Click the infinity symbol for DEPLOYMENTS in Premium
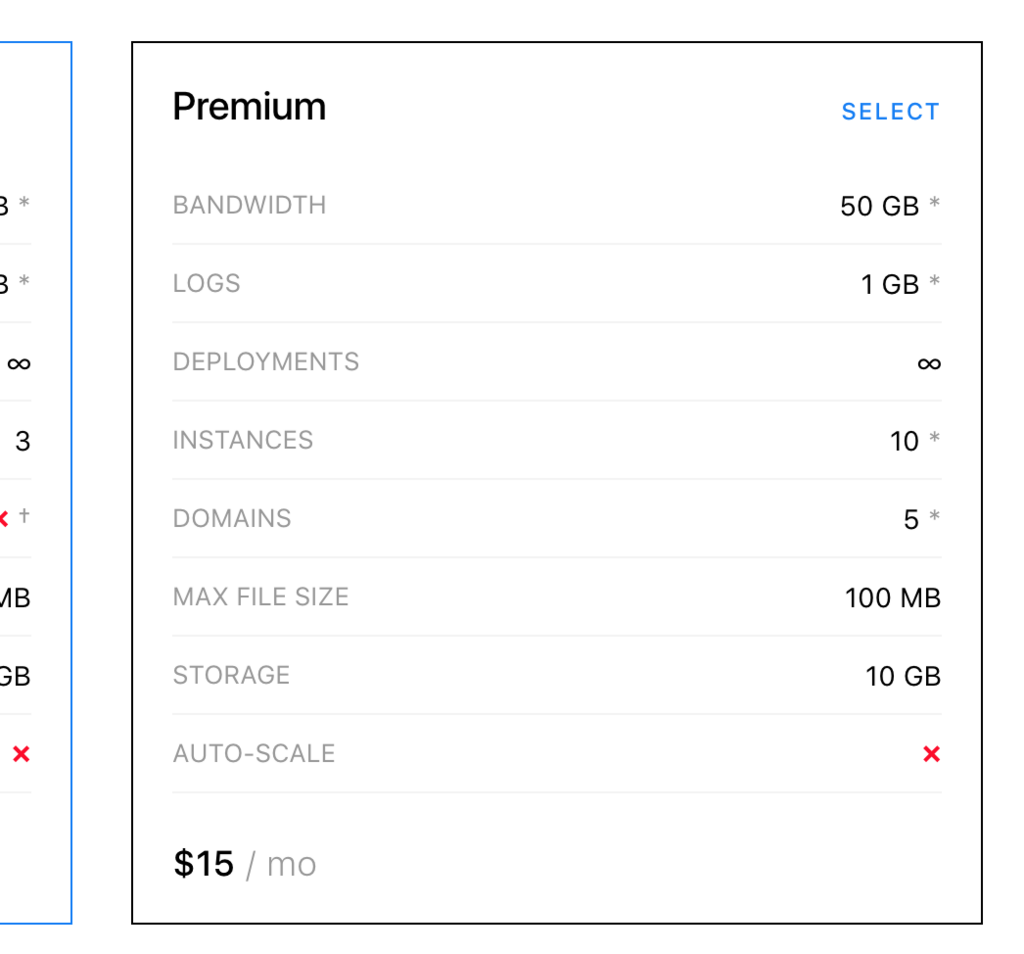 tap(929, 363)
